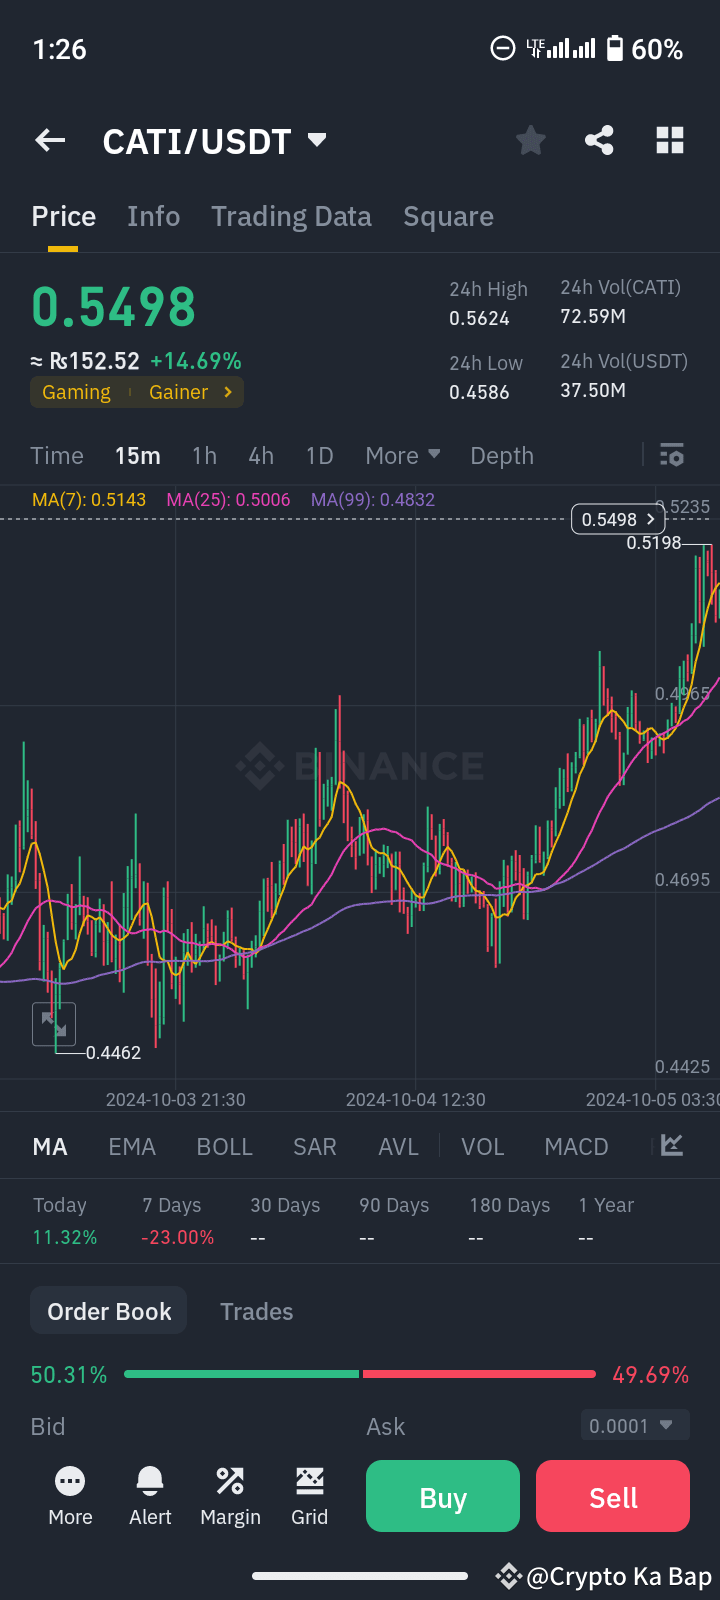The width and height of the screenshot is (720, 1600).
Task: Expand the 0.0001 price precision dropdown
Action: [x=635, y=1425]
